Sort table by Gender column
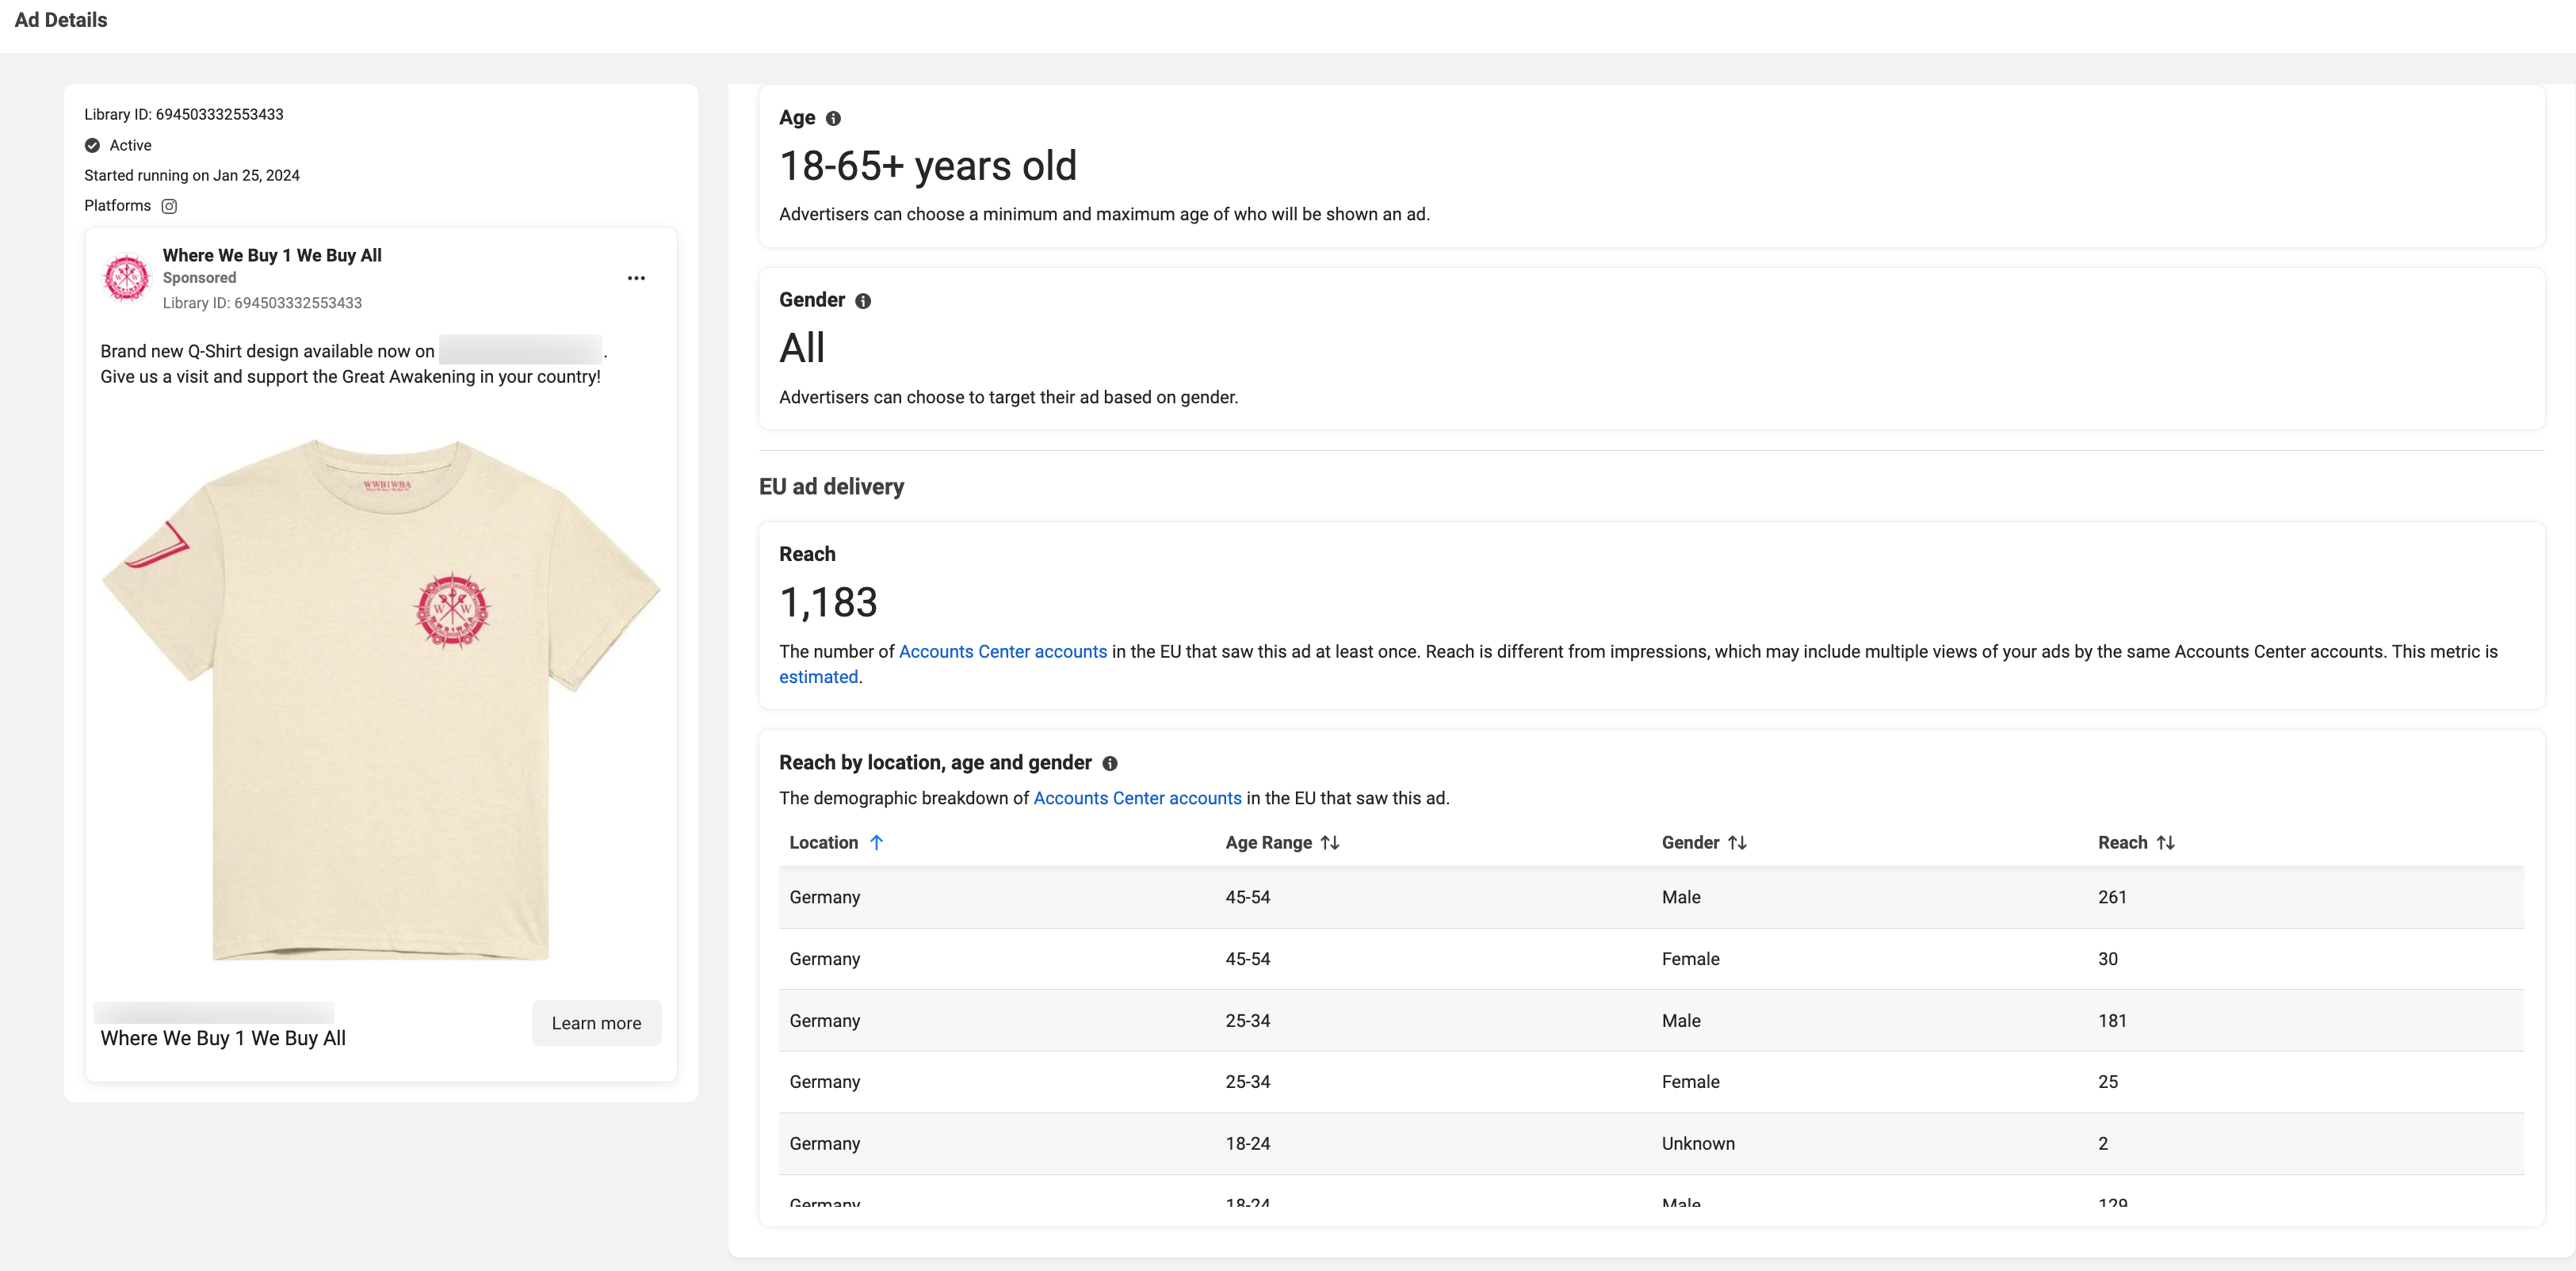 [x=1737, y=842]
